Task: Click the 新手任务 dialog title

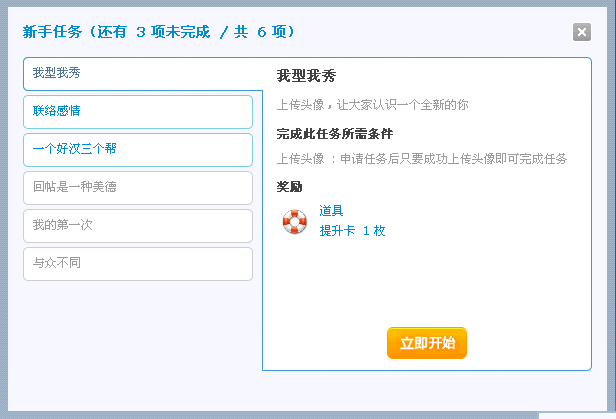Action: [x=55, y=32]
